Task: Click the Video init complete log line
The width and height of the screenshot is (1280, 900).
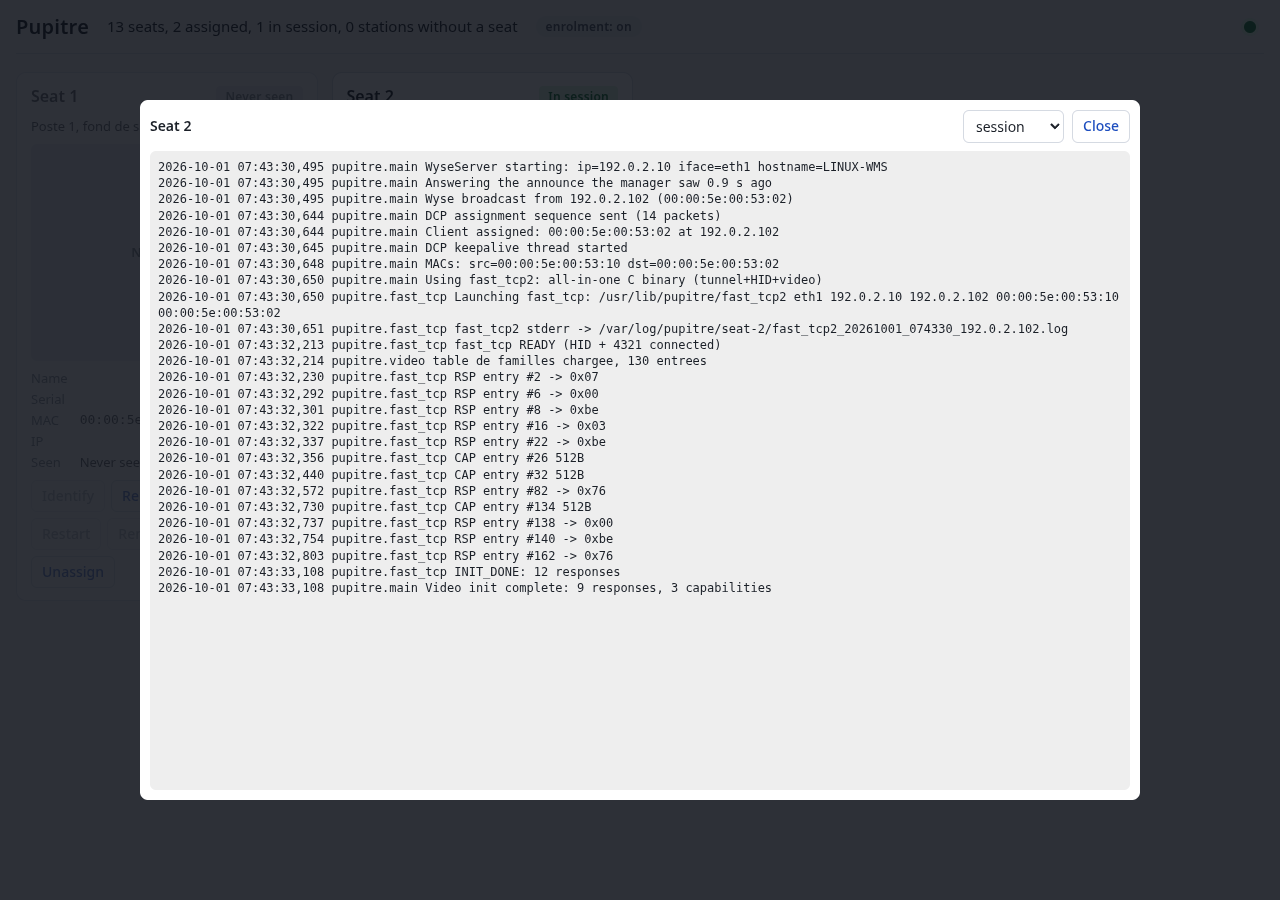Action: coord(465,588)
